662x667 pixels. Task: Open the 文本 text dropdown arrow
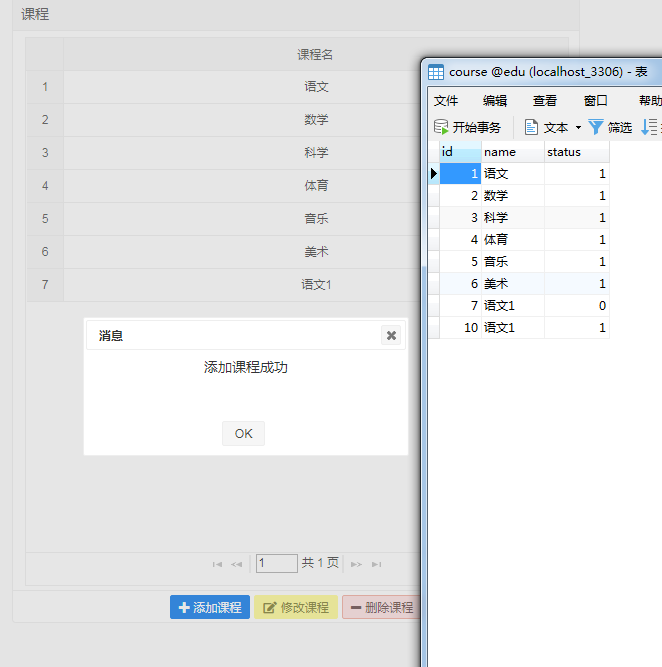point(578,127)
